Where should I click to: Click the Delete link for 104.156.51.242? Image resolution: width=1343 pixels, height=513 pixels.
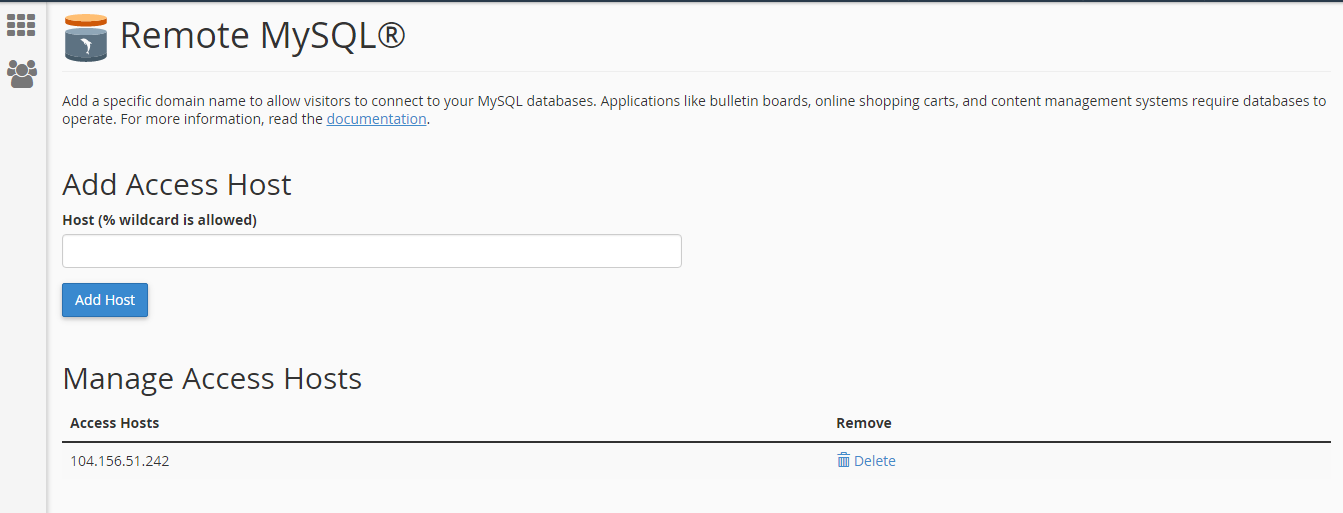pyautogui.click(x=874, y=461)
